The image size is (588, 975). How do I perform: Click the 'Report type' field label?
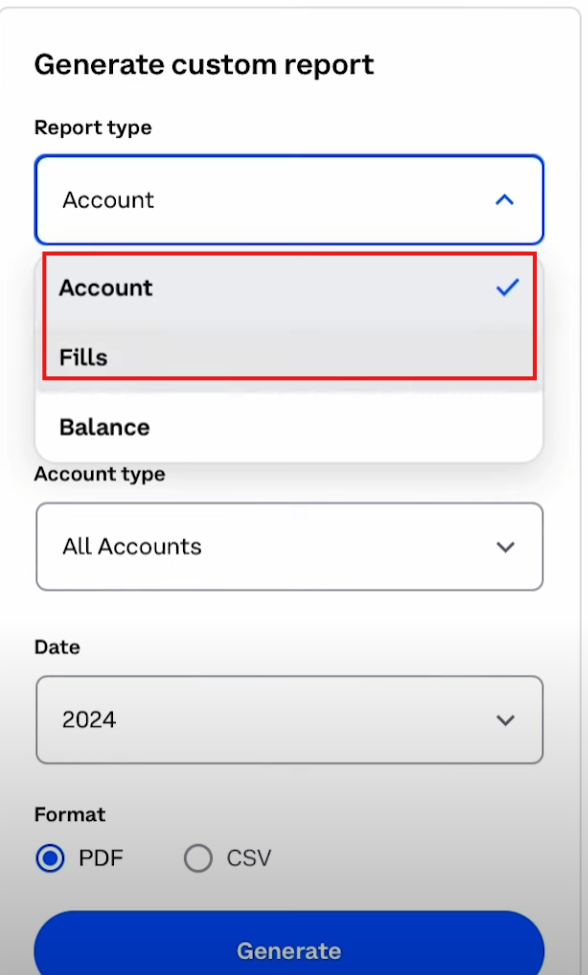click(93, 127)
